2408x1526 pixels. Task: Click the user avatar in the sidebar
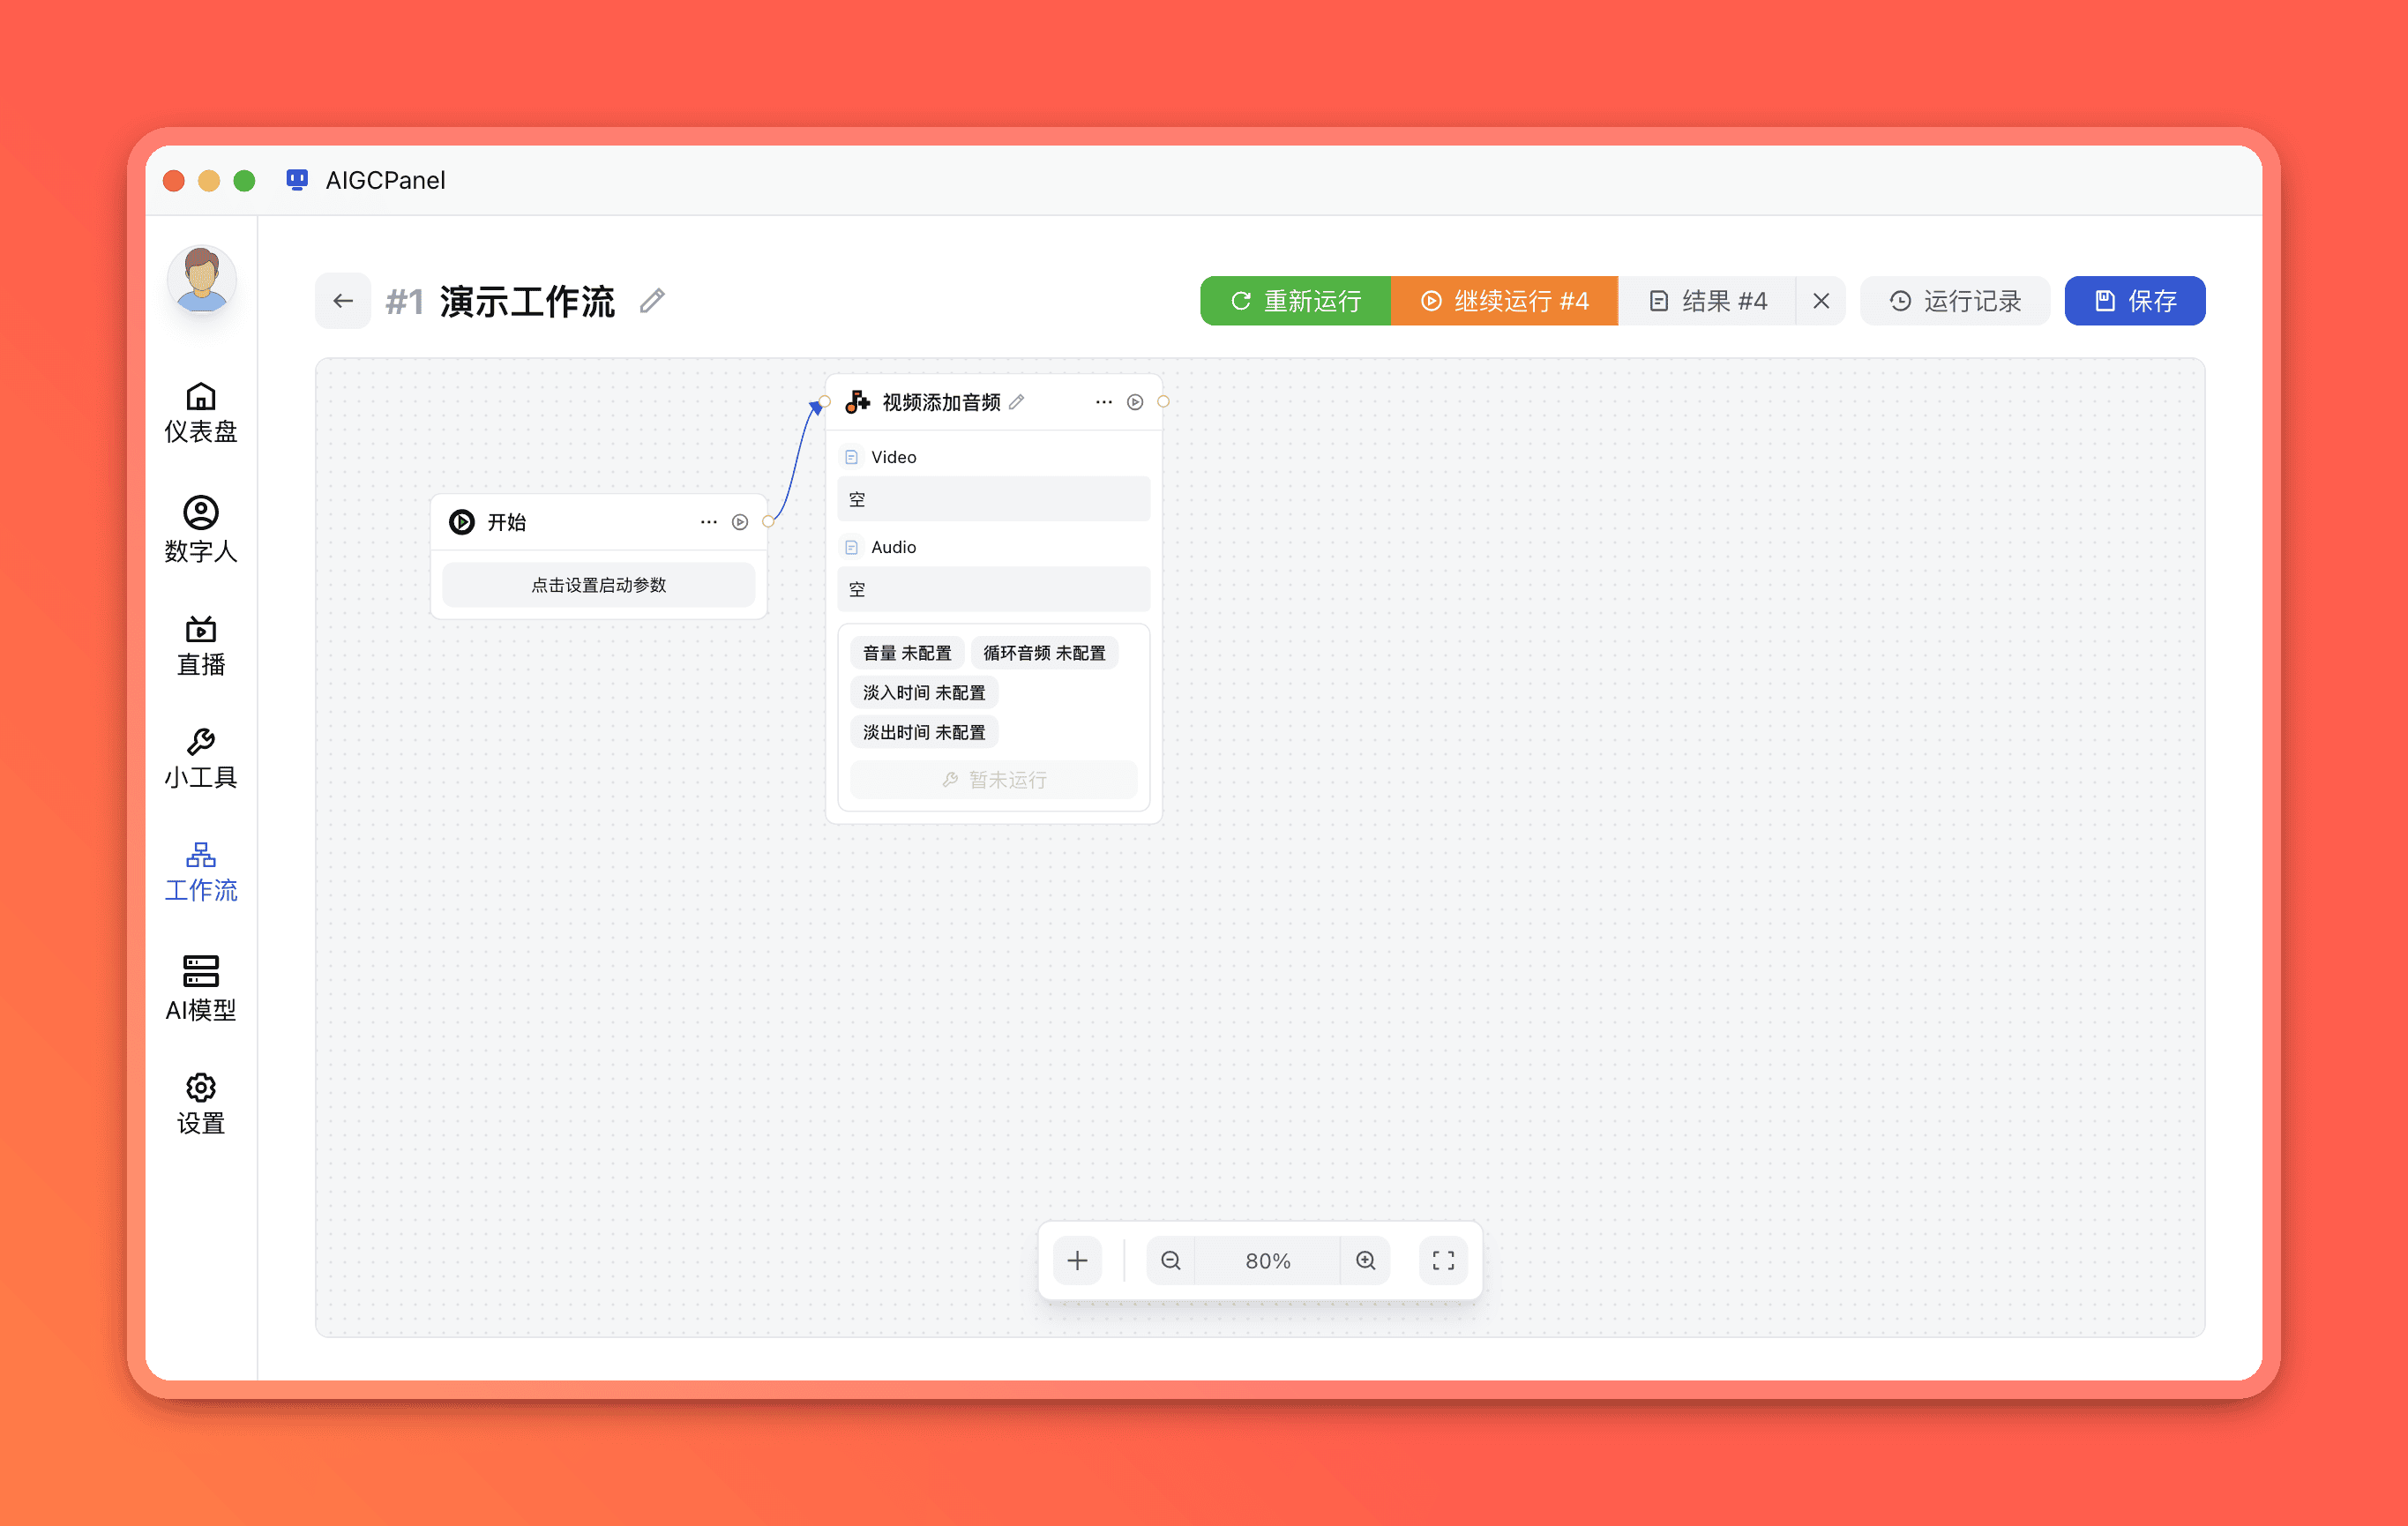point(202,279)
